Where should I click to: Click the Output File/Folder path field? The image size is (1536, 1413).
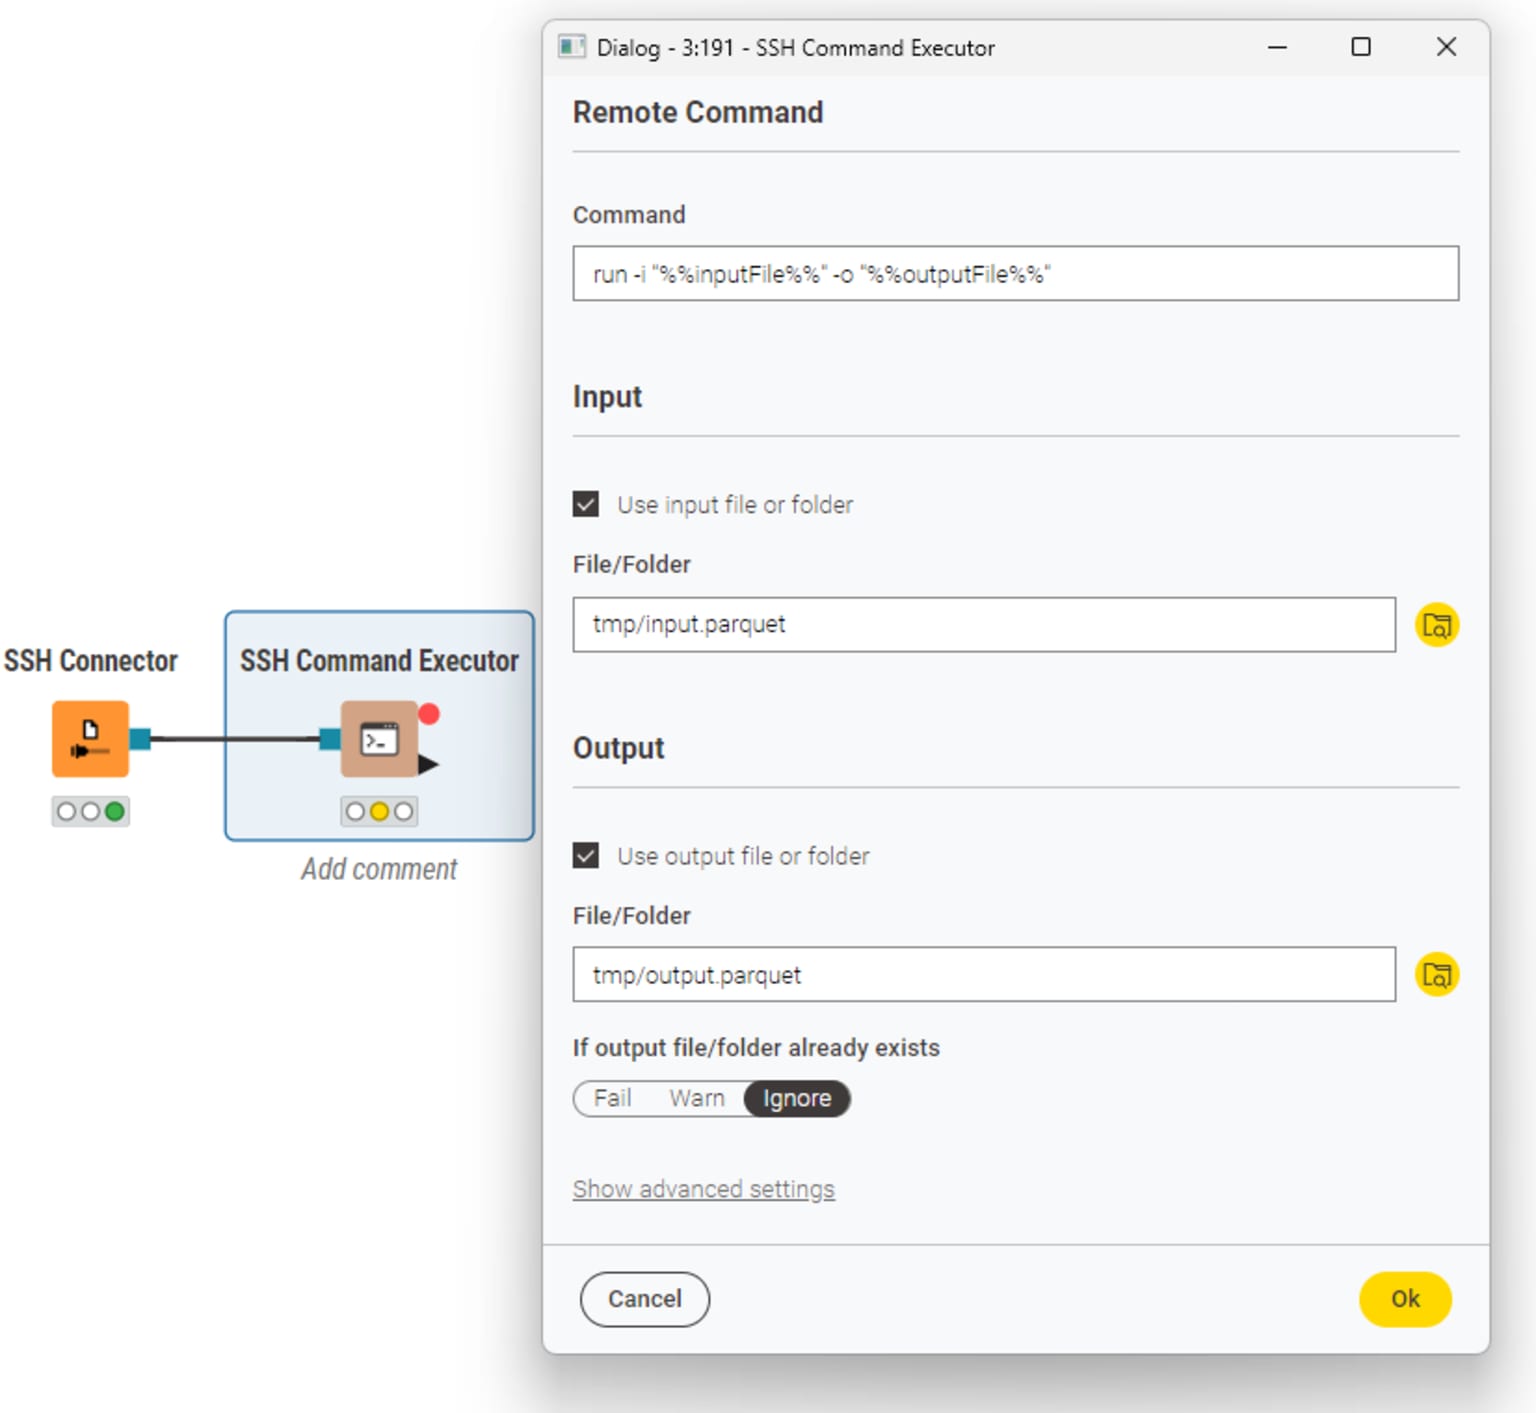(x=984, y=975)
